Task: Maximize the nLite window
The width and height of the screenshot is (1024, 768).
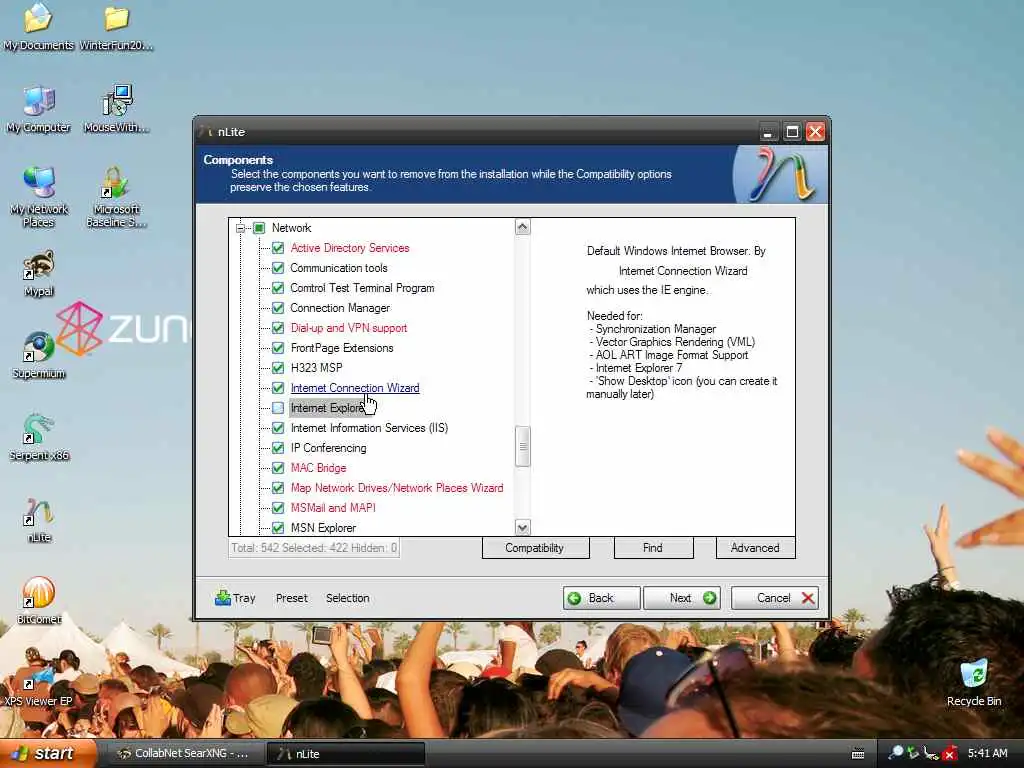Action: coord(792,132)
